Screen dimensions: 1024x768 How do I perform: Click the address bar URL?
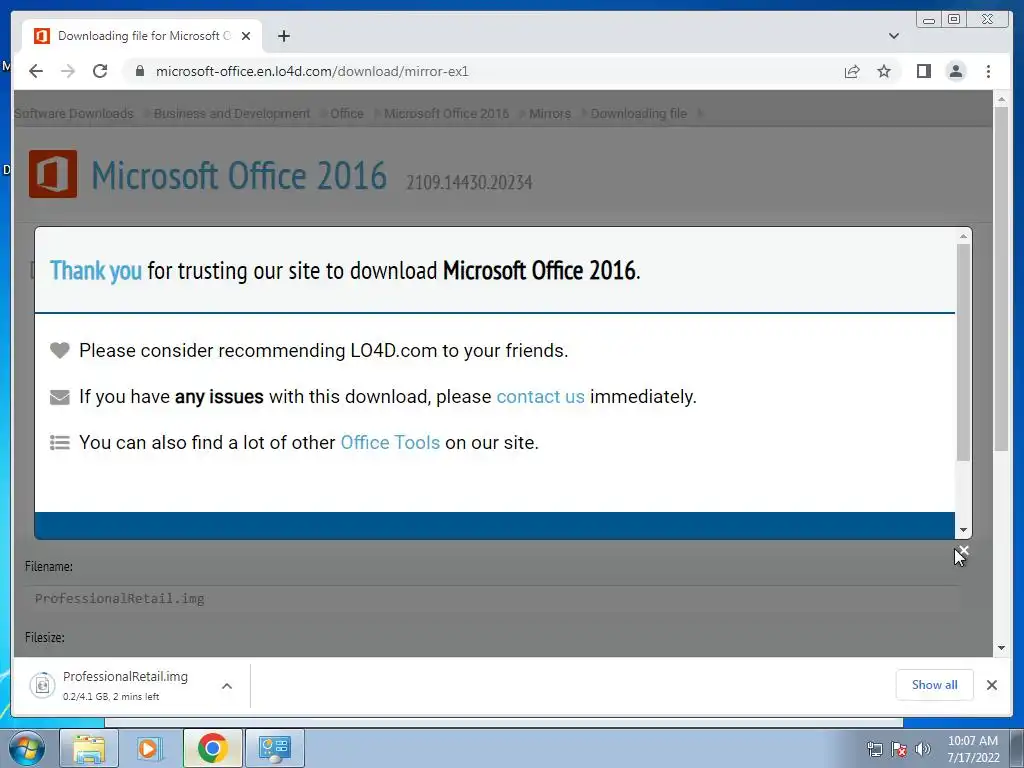coord(312,71)
